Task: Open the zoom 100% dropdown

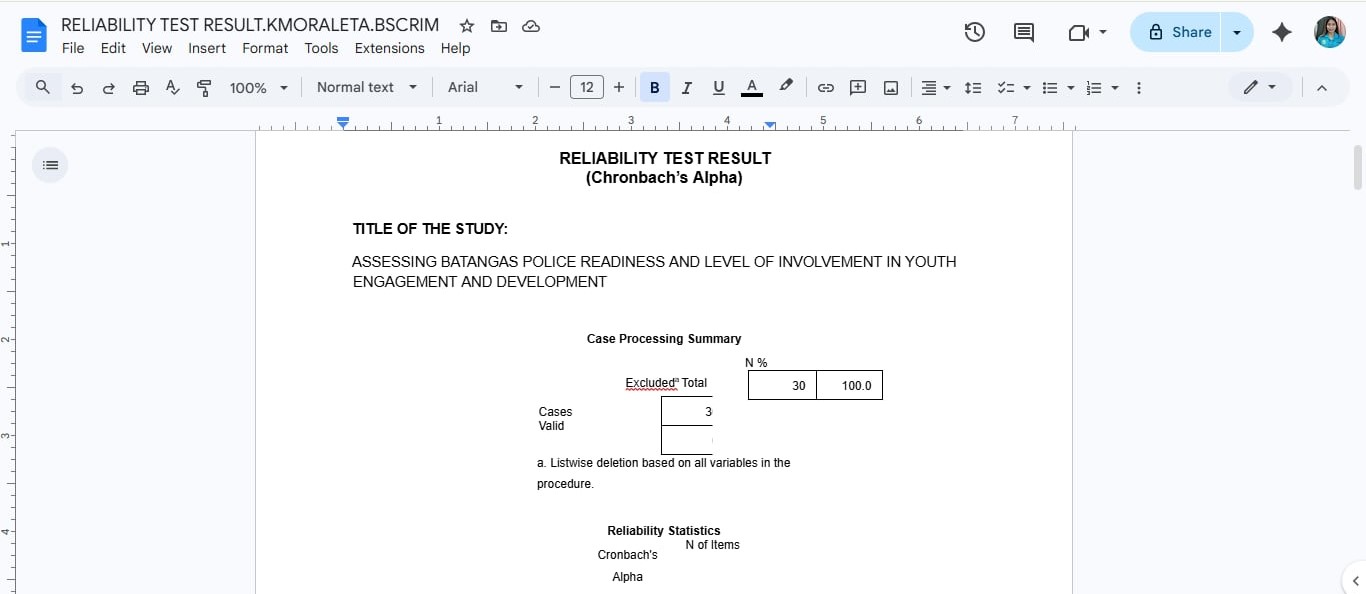Action: 258,88
